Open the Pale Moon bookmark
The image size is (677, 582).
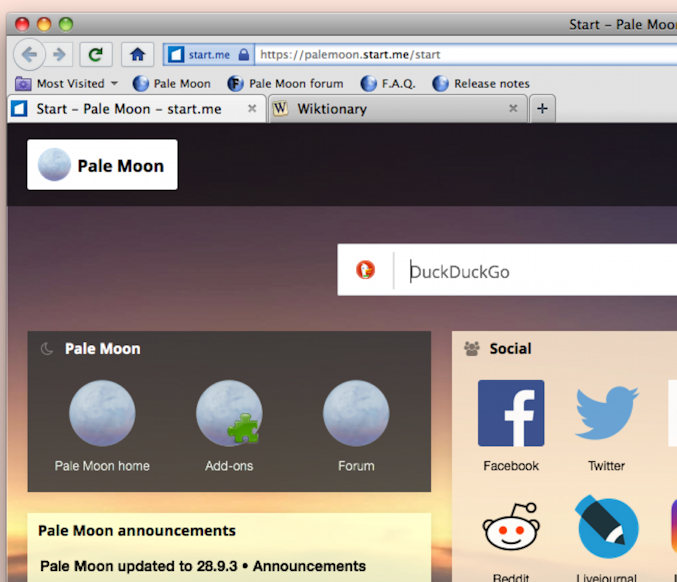[x=171, y=83]
